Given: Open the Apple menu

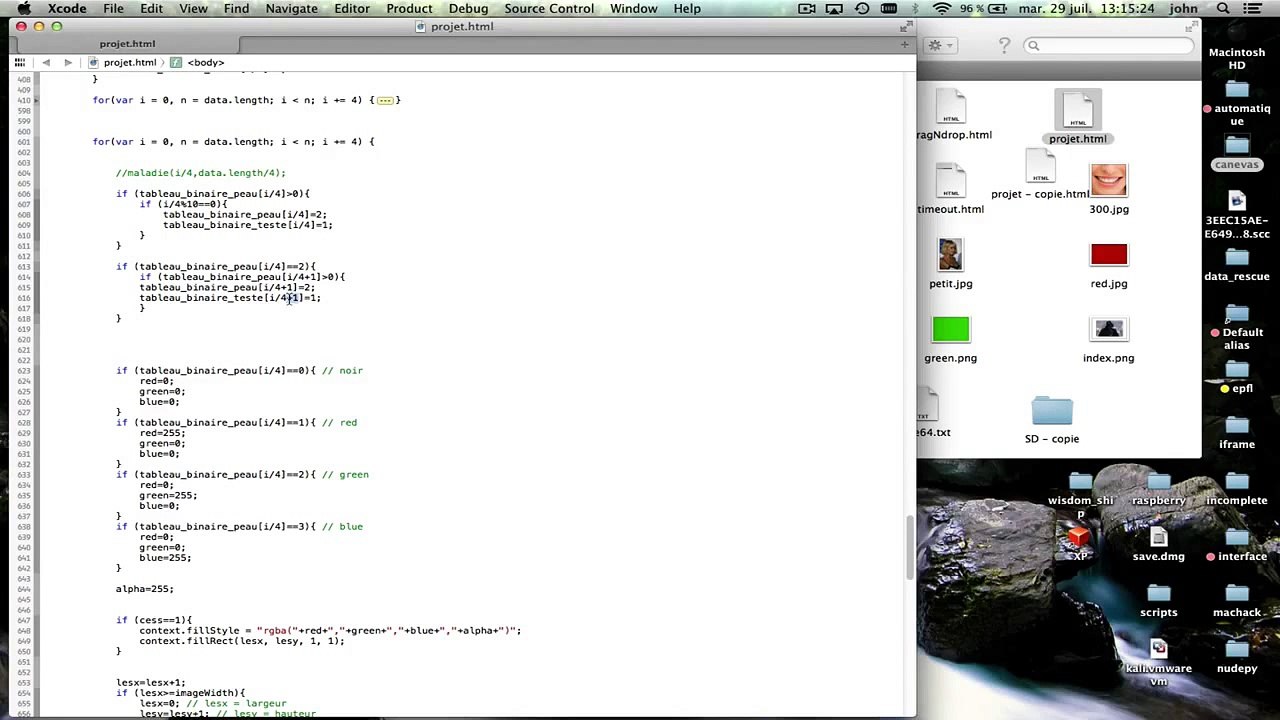Looking at the screenshot, I should (24, 9).
